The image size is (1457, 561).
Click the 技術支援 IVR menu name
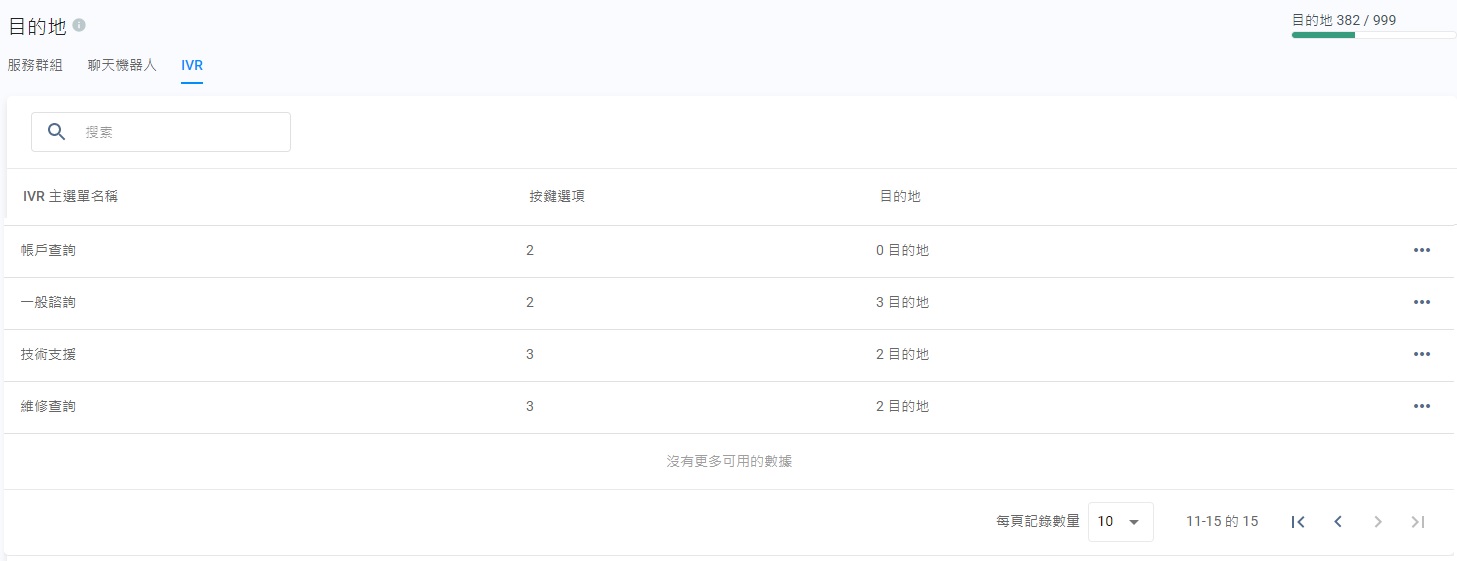pyautogui.click(x=48, y=354)
